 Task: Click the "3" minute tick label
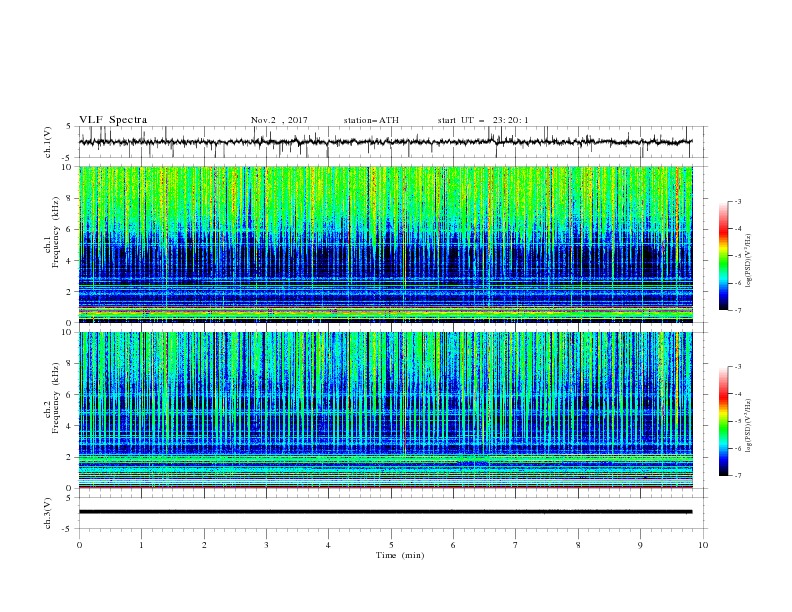266,545
